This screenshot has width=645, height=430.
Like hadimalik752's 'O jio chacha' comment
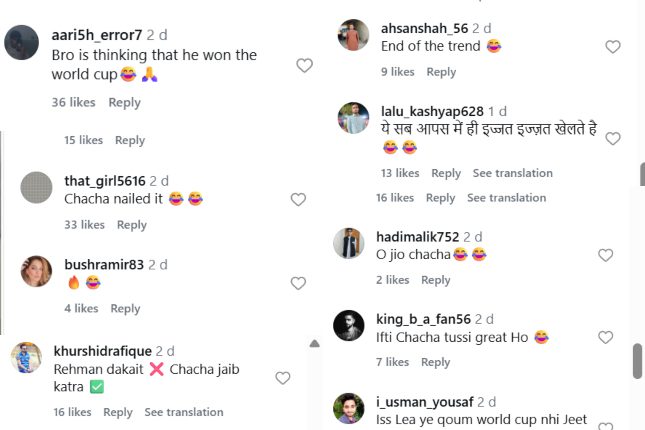pyautogui.click(x=605, y=256)
